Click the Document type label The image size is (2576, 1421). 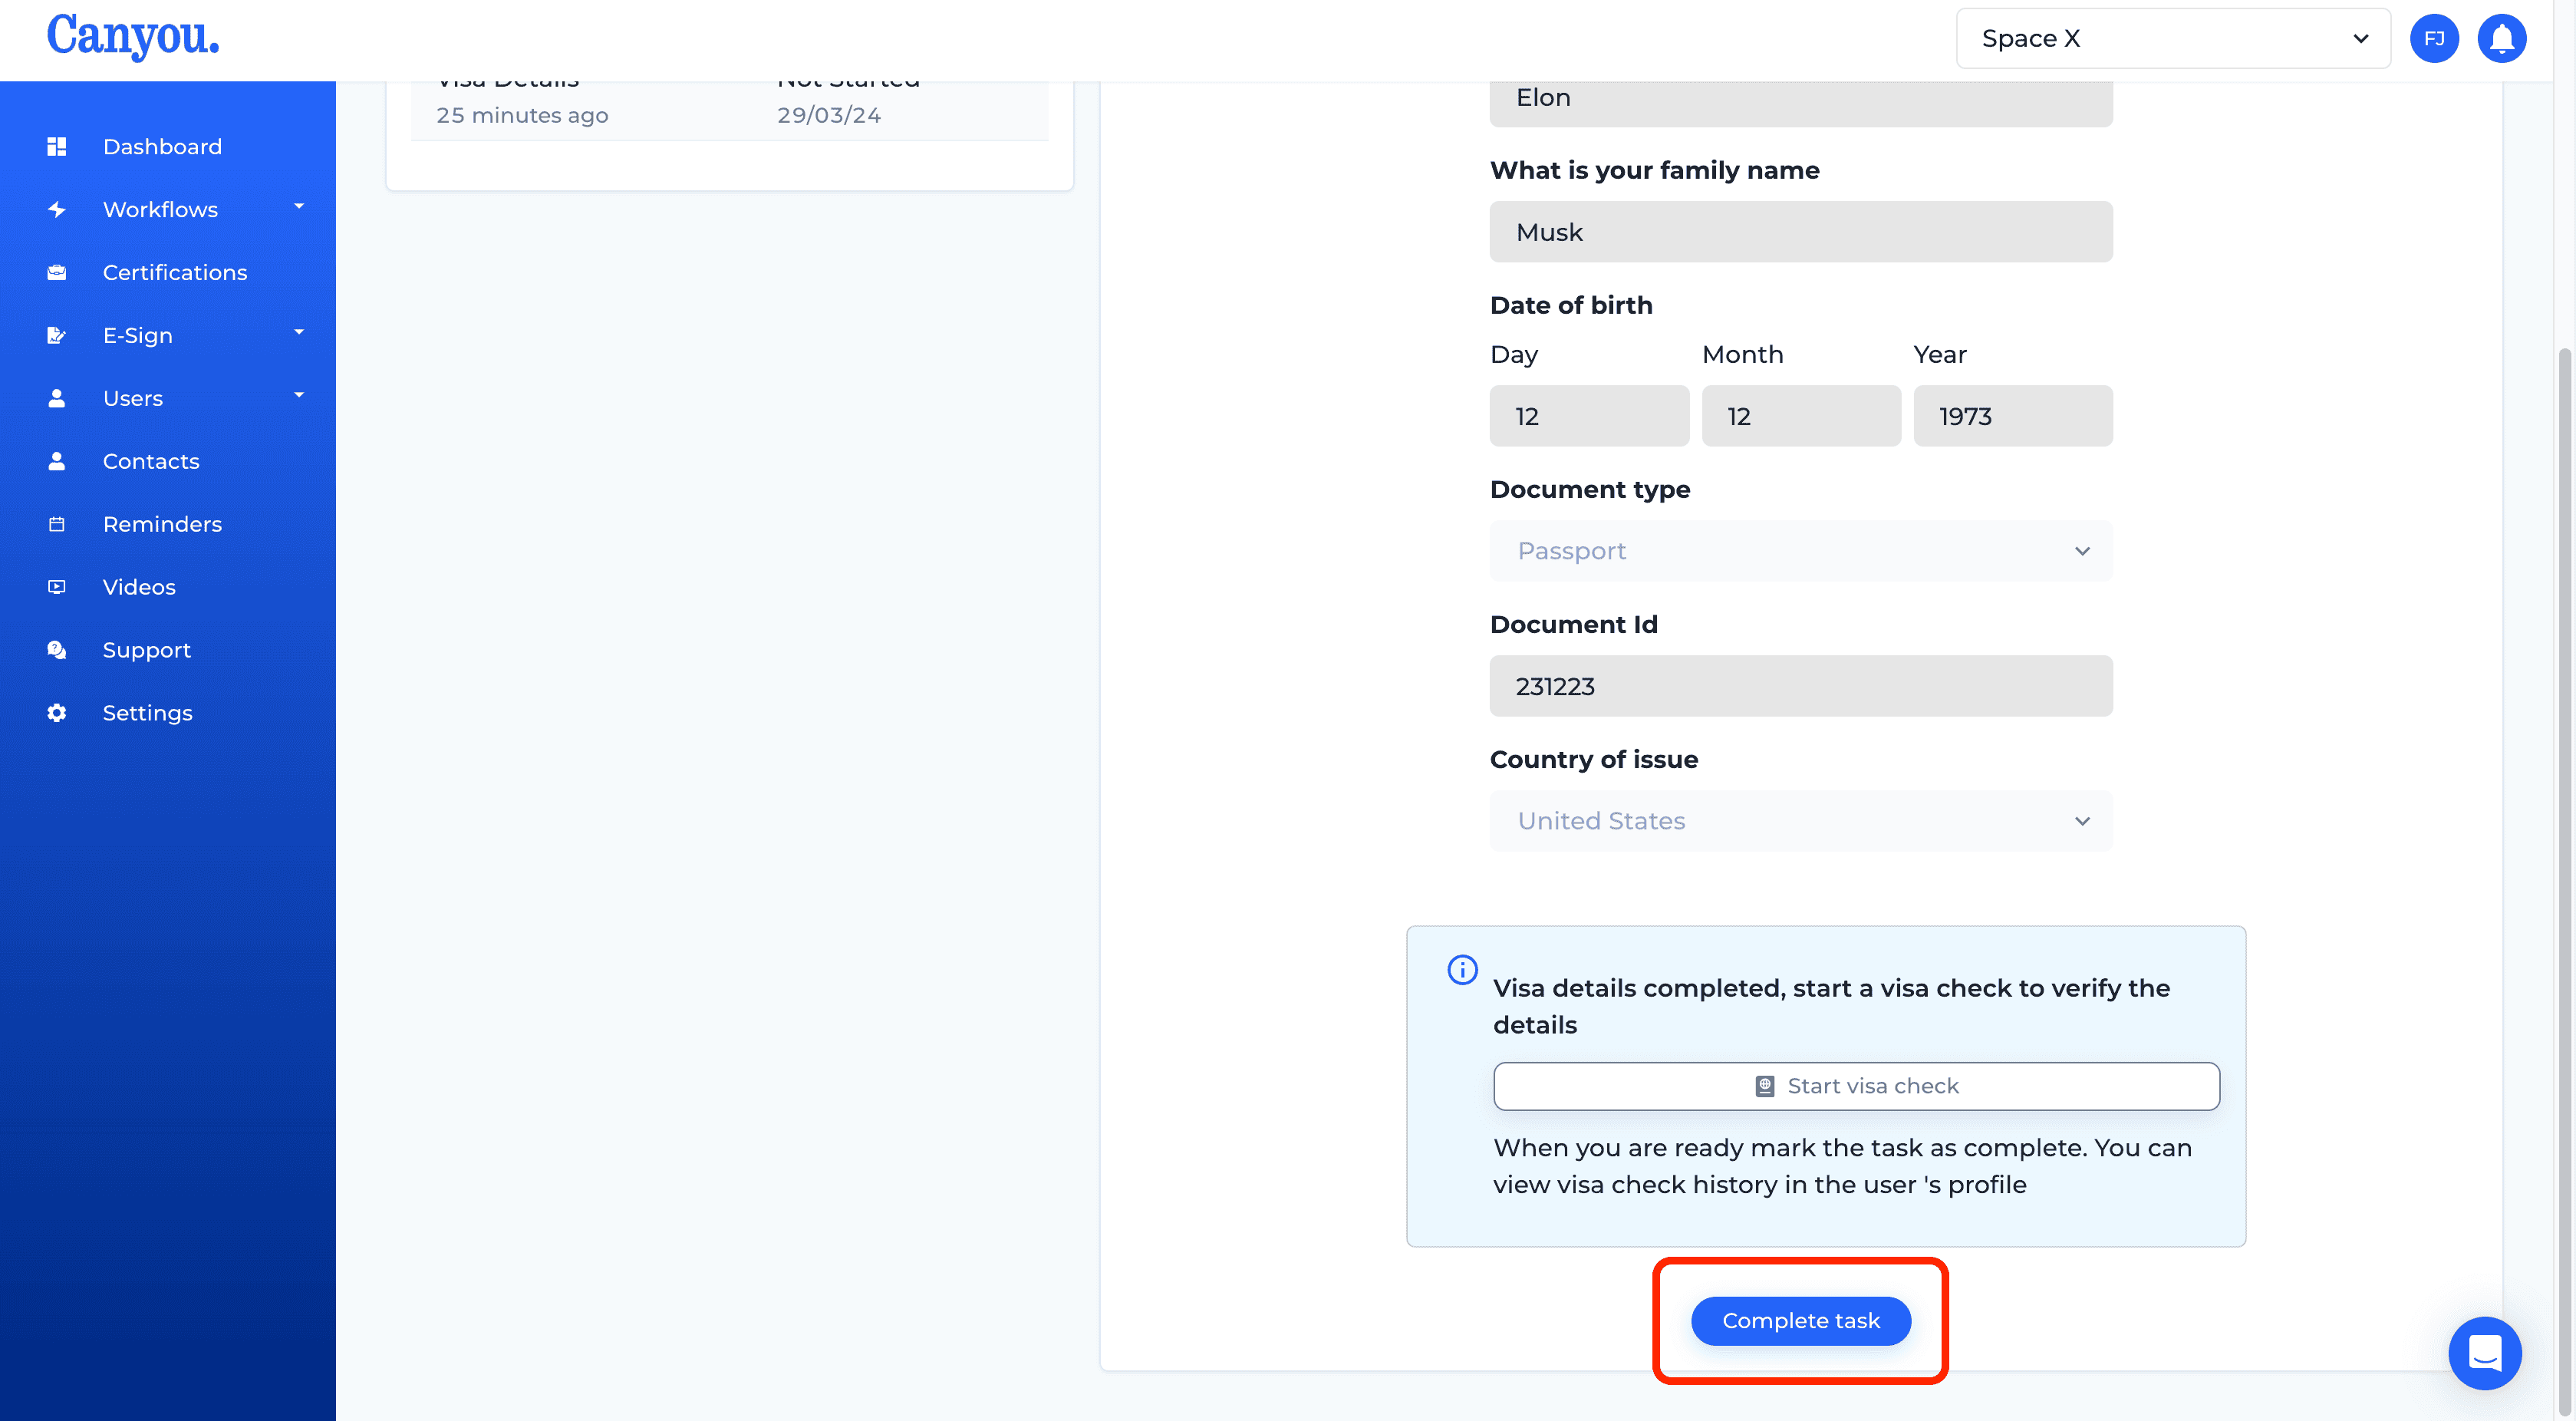coord(1590,489)
